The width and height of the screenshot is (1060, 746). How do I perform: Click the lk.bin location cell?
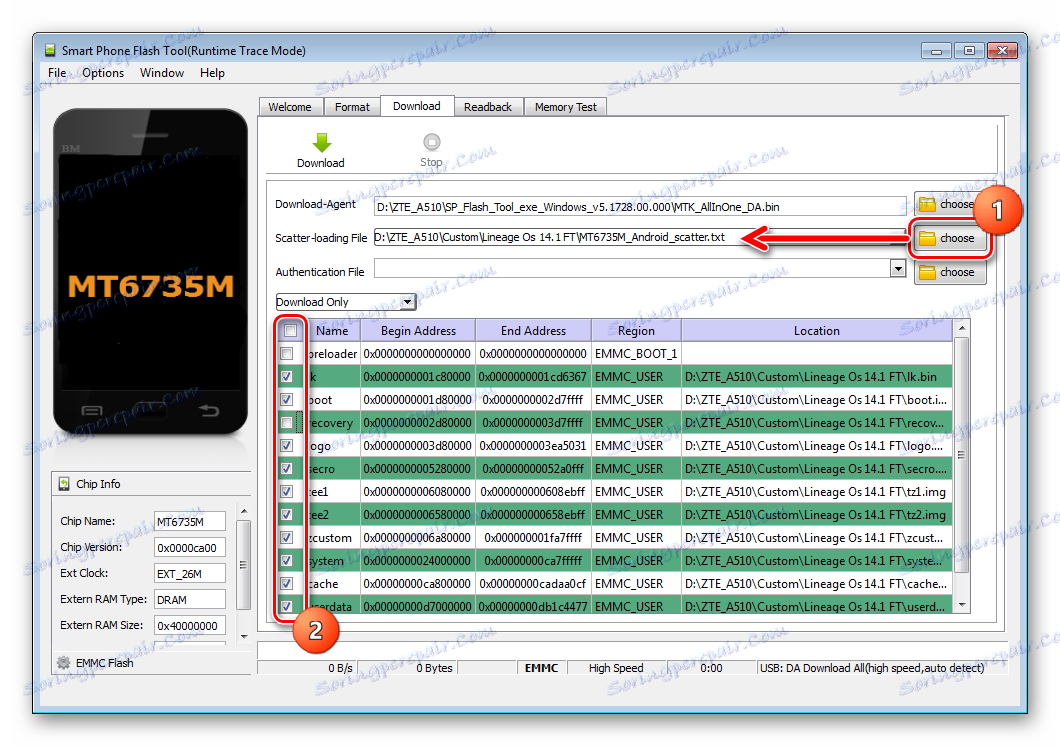(x=817, y=376)
